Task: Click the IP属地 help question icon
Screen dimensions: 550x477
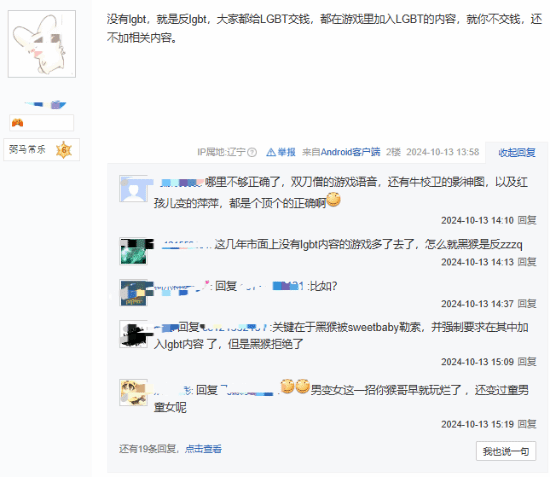Action: pyautogui.click(x=252, y=152)
